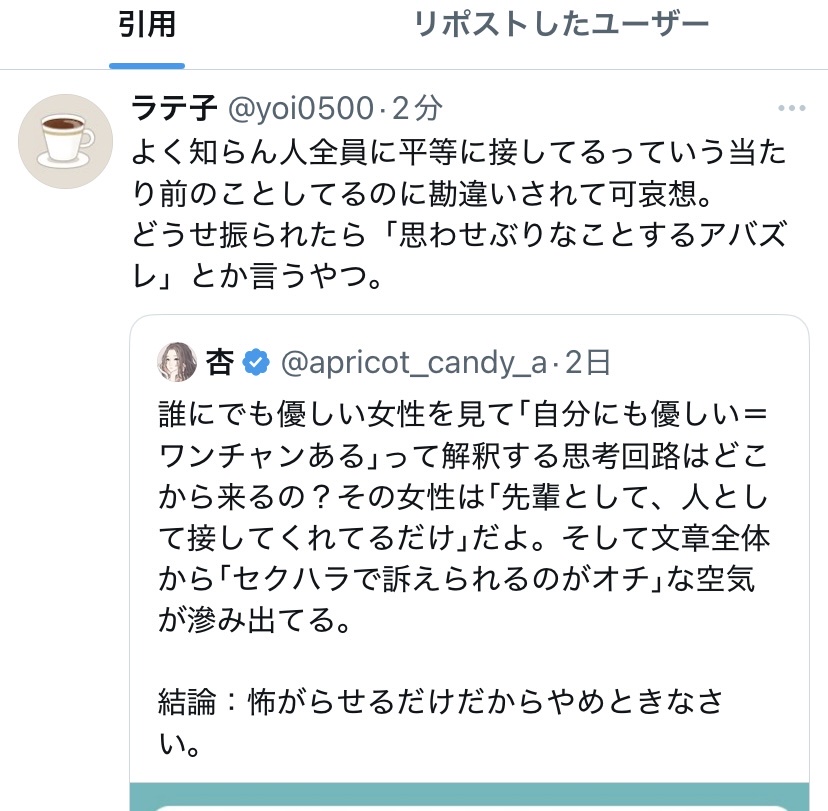Tap ラテ子's coffee cup avatar
This screenshot has height=811, width=828.
(x=66, y=141)
